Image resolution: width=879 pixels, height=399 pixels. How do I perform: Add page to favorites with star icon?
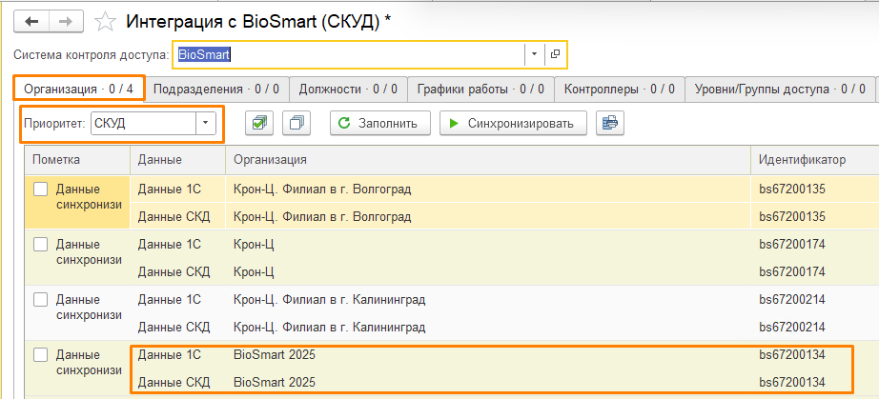pyautogui.click(x=105, y=21)
